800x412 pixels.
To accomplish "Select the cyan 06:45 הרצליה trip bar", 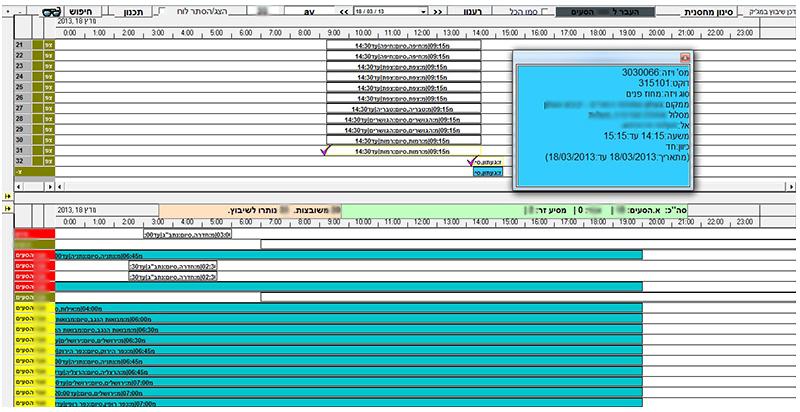I will tap(349, 372).
